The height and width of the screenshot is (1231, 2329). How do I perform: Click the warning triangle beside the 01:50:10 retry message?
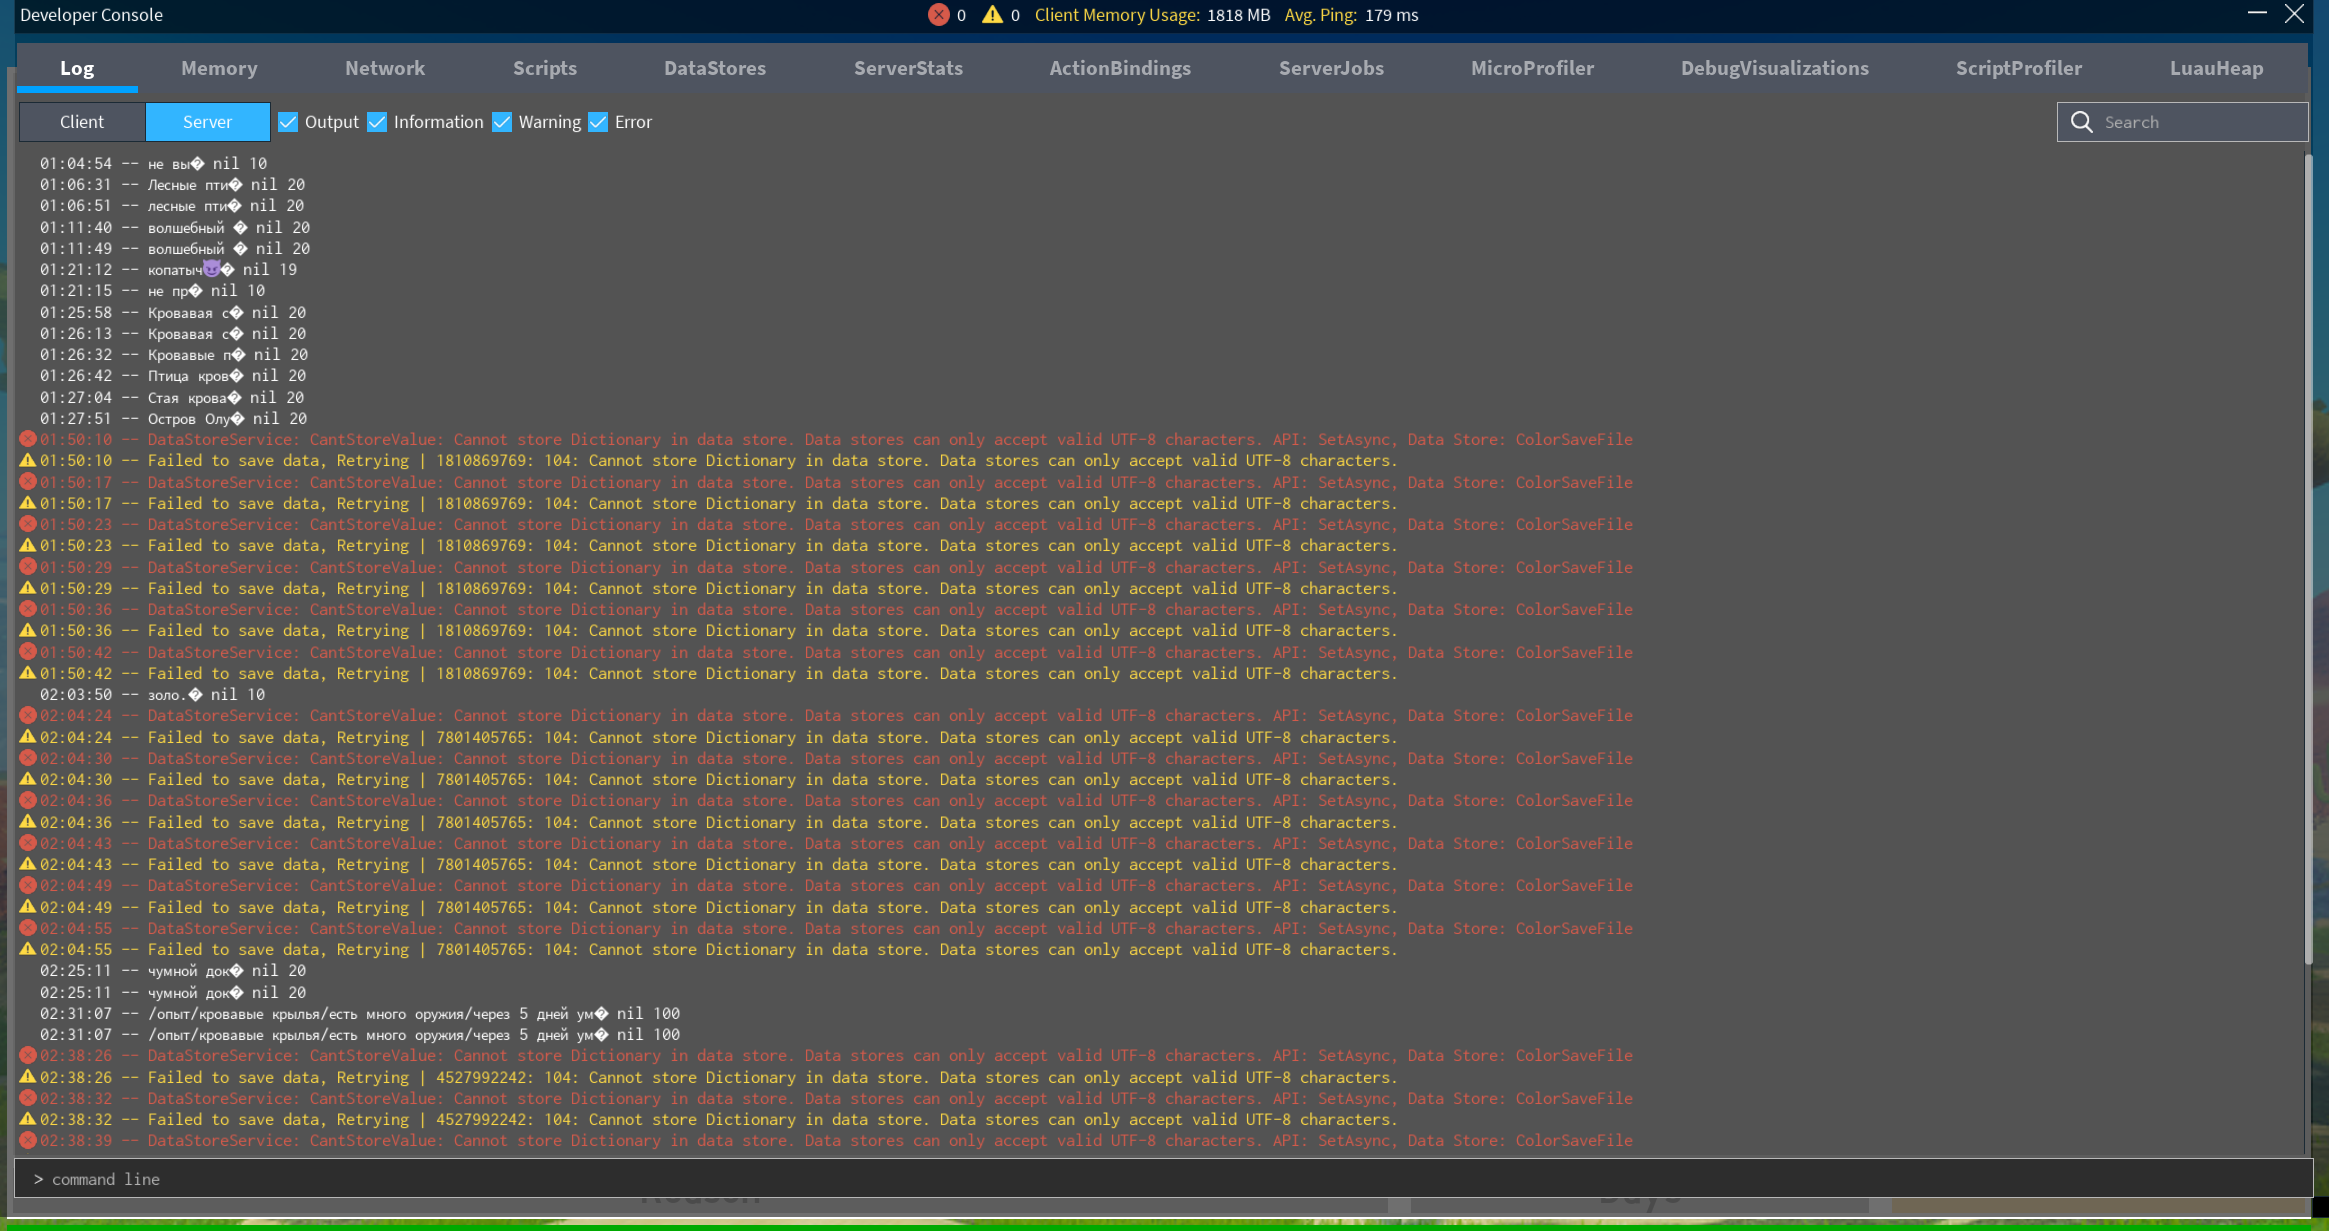(x=27, y=460)
